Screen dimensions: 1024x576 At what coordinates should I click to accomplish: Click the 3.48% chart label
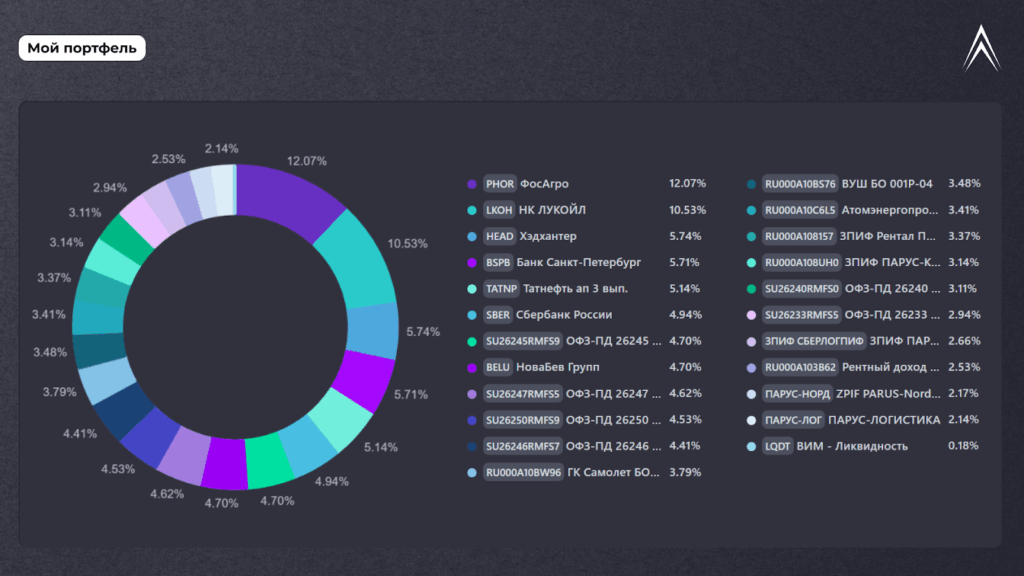coord(50,352)
